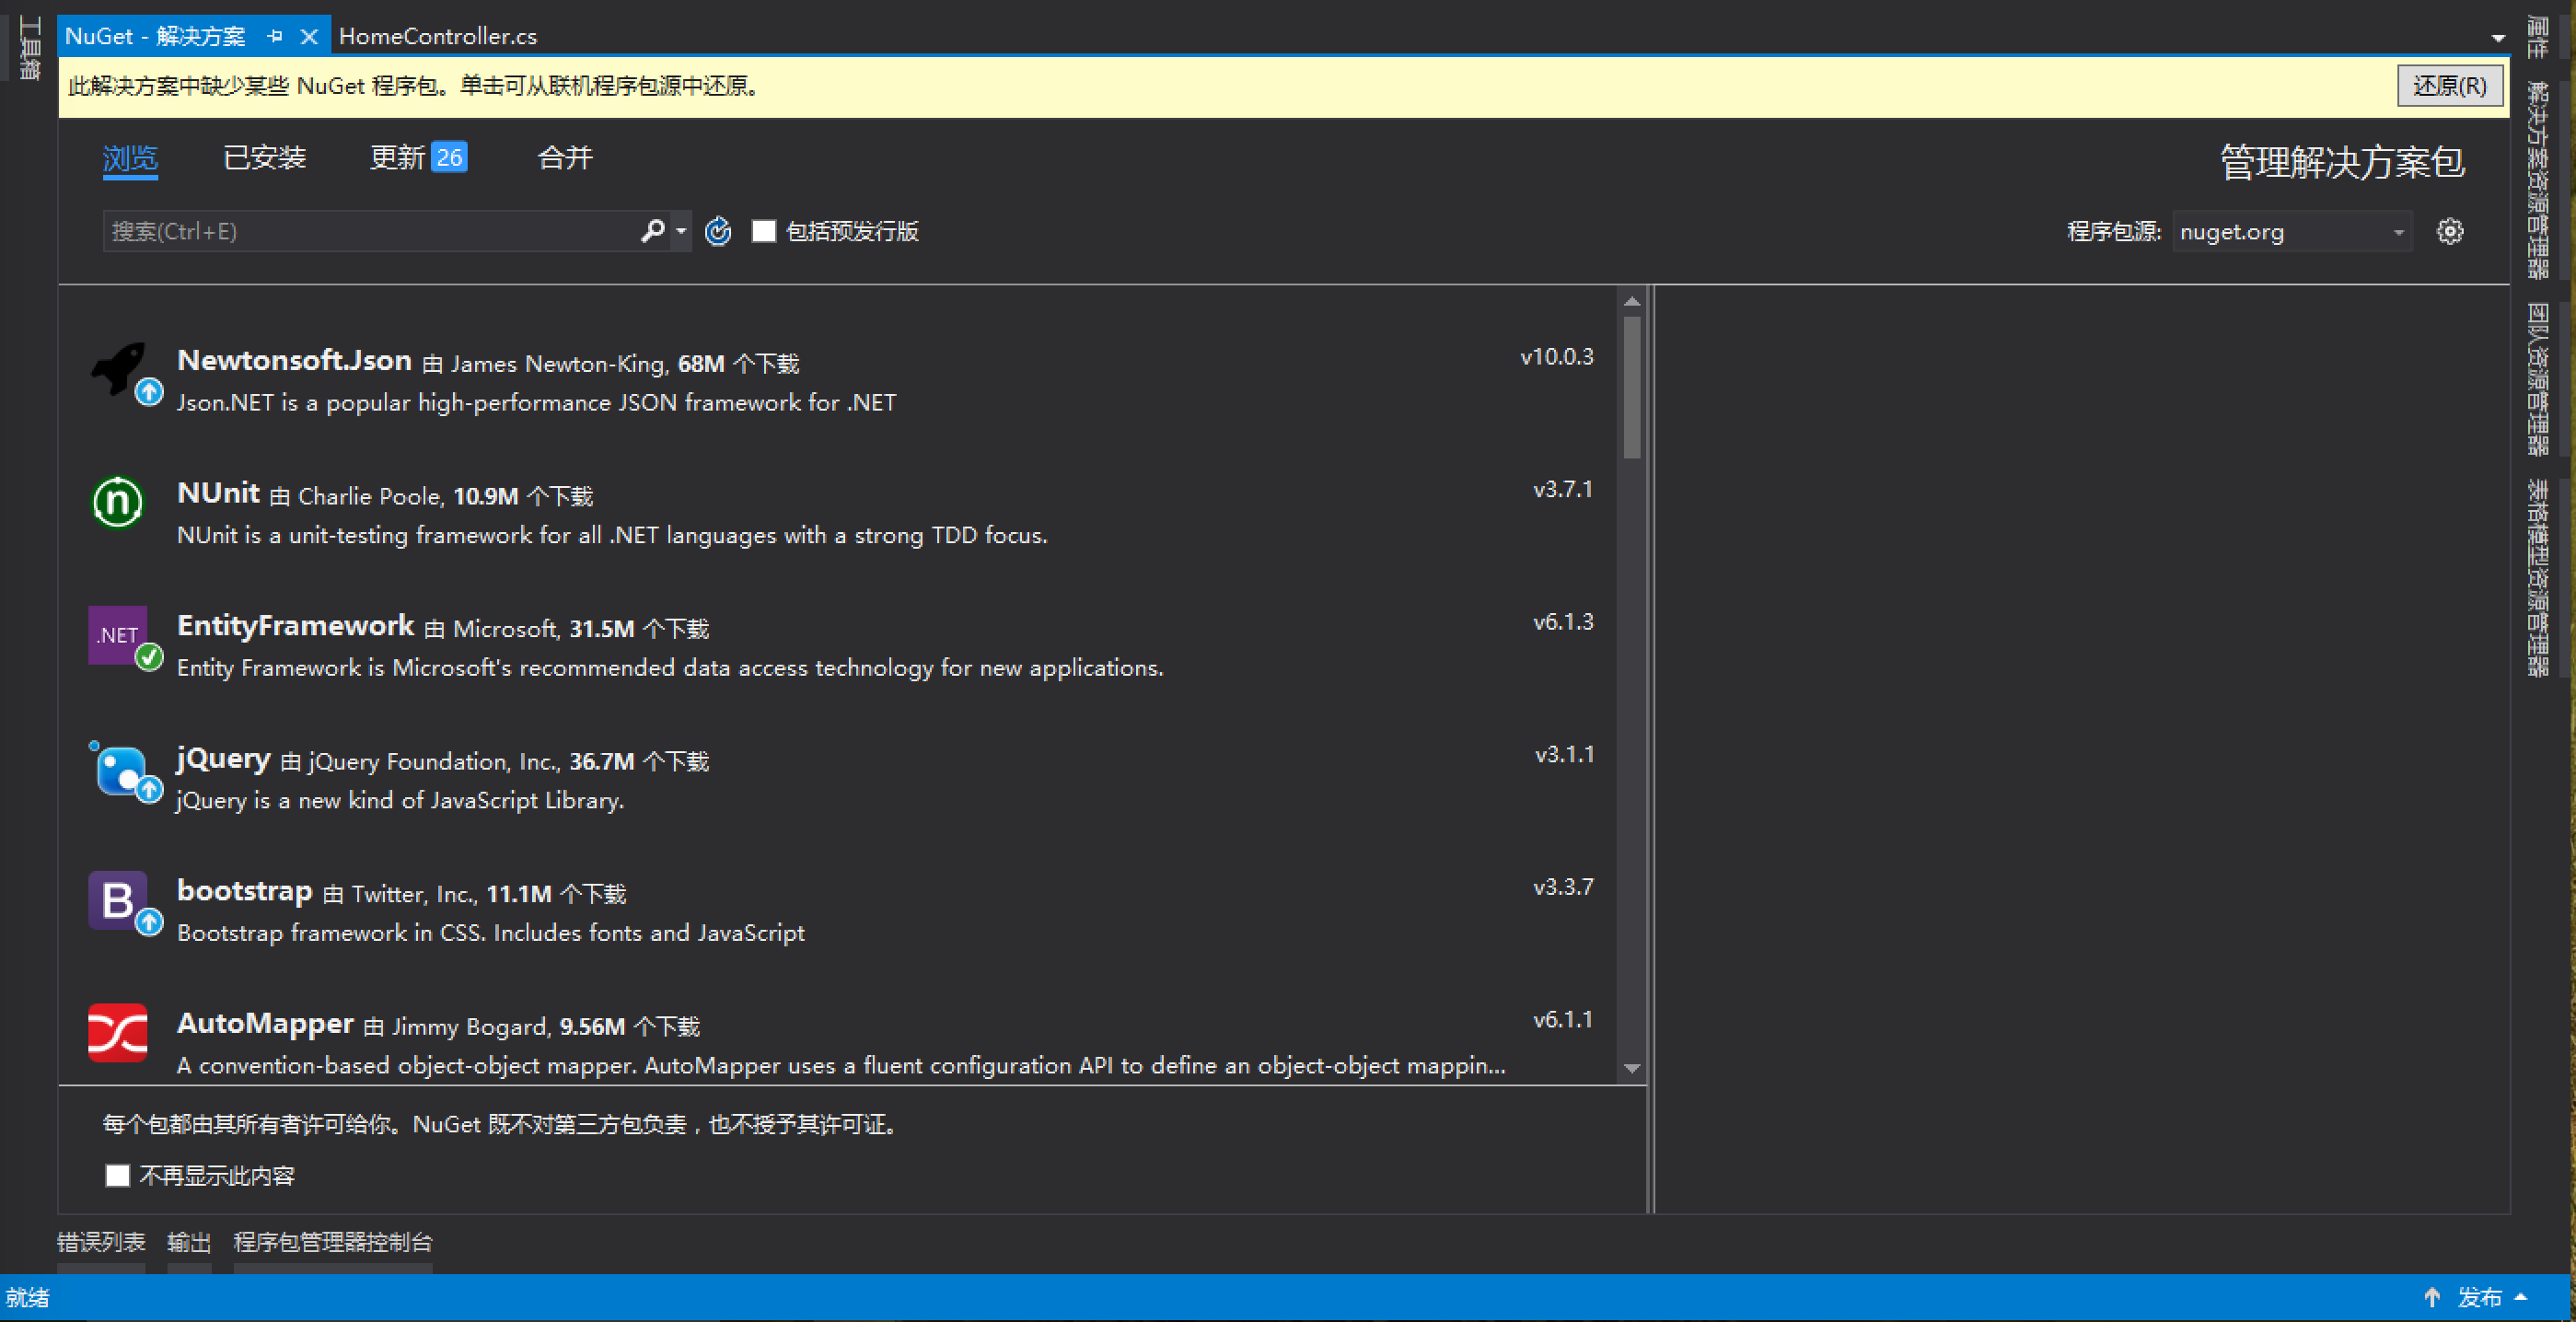Focus the 搜索(Ctrl+E) search field
The image size is (2576, 1322).
coord(370,232)
